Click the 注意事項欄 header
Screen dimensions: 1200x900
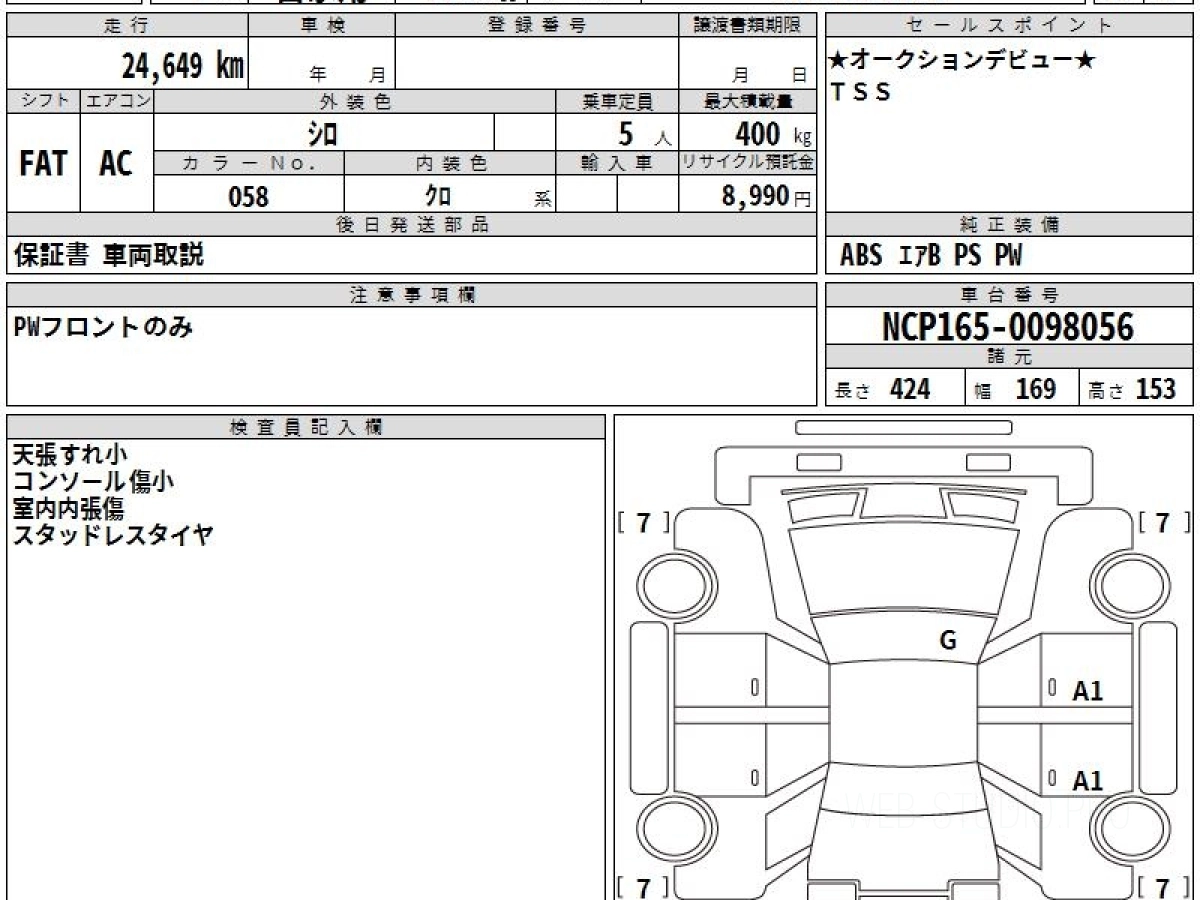pyautogui.click(x=412, y=295)
